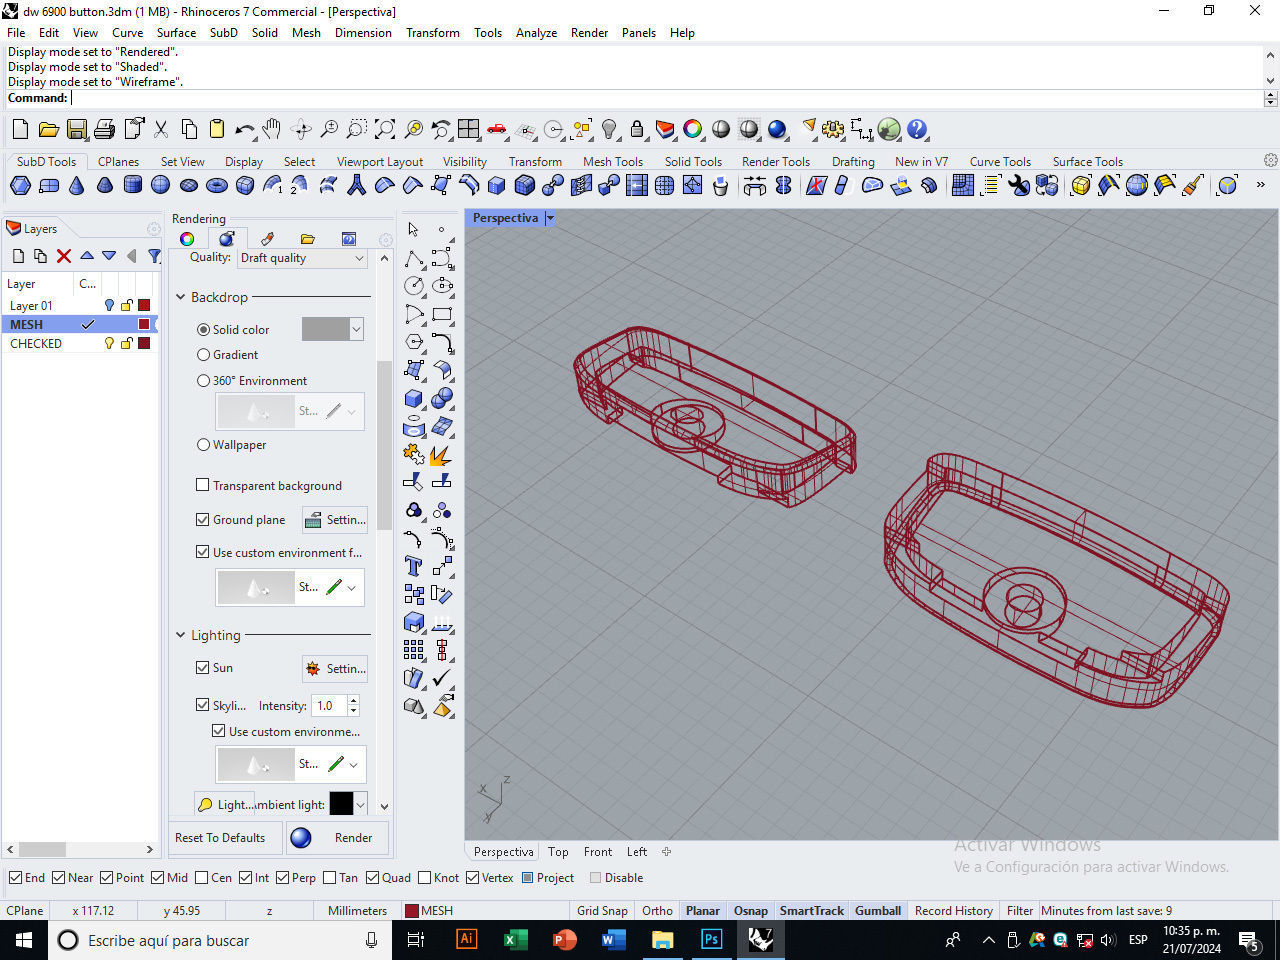Expand toolbar overflow double-arrow chevron
Screen dimensions: 1280x960
click(1260, 185)
